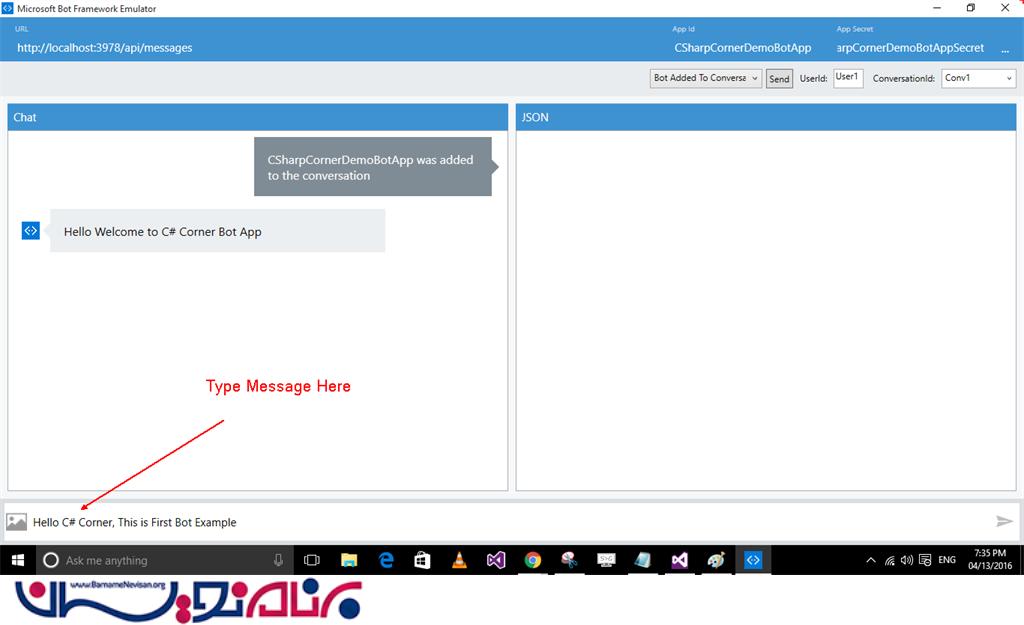Click the App Secret field
Screen dimensions: 1024x625
[x=910, y=48]
